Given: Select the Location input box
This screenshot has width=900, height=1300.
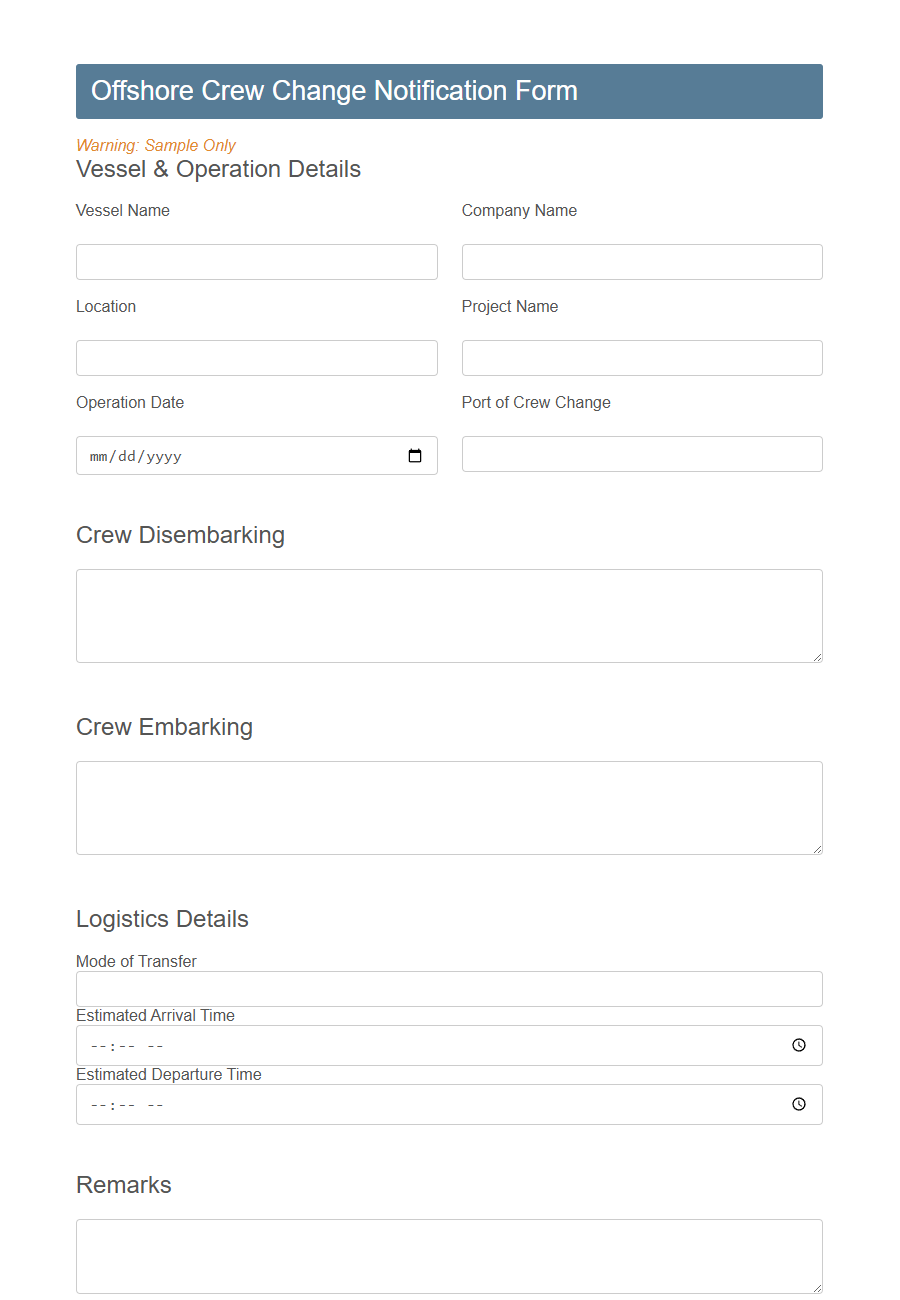Looking at the screenshot, I should [x=256, y=357].
